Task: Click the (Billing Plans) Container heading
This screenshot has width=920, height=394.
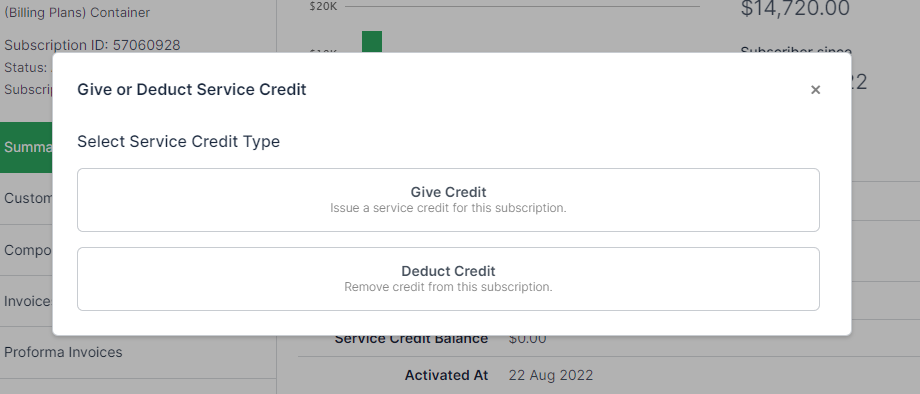Action: (77, 12)
